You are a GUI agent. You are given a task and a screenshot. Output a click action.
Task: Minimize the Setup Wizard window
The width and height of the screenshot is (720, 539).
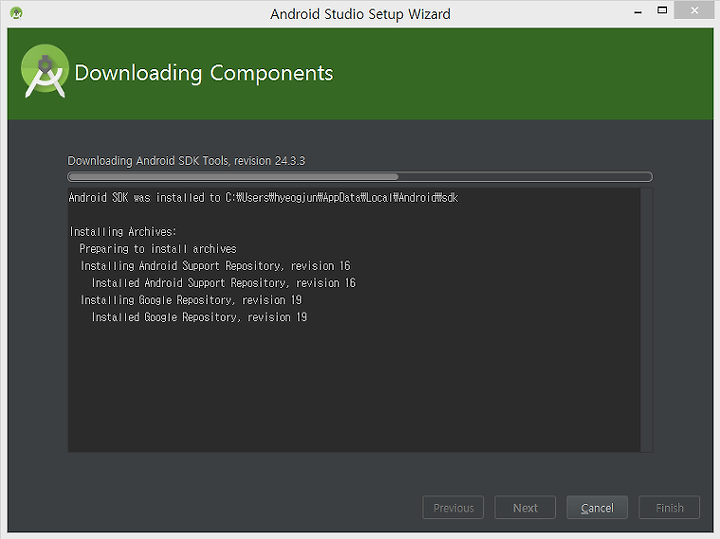click(x=638, y=12)
